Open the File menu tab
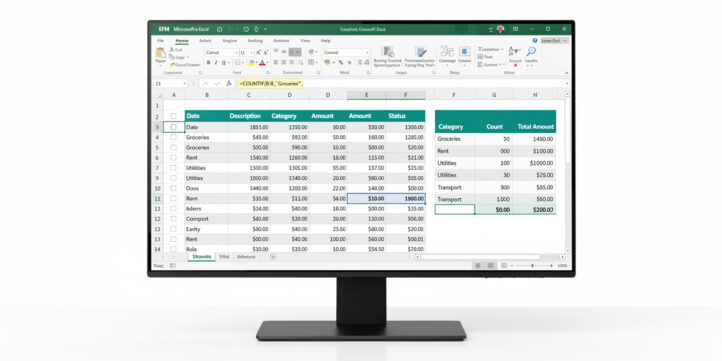 [160, 41]
